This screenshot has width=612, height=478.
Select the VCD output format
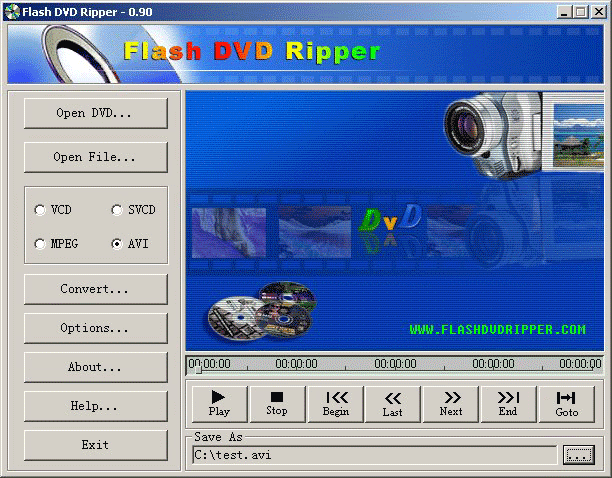(x=40, y=210)
